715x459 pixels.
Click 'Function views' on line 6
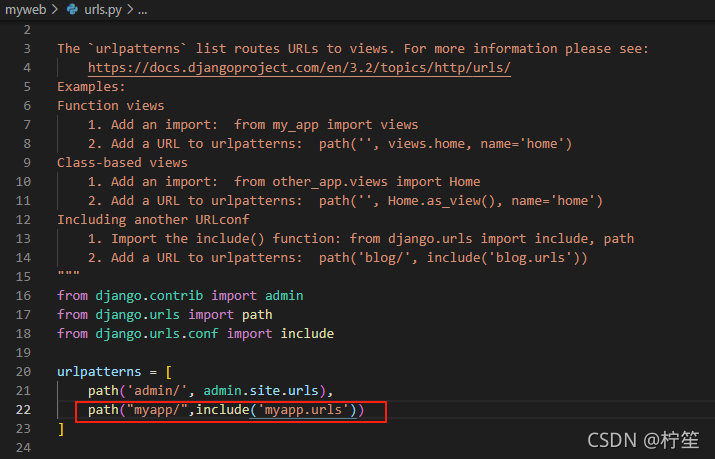pyautogui.click(x=111, y=106)
